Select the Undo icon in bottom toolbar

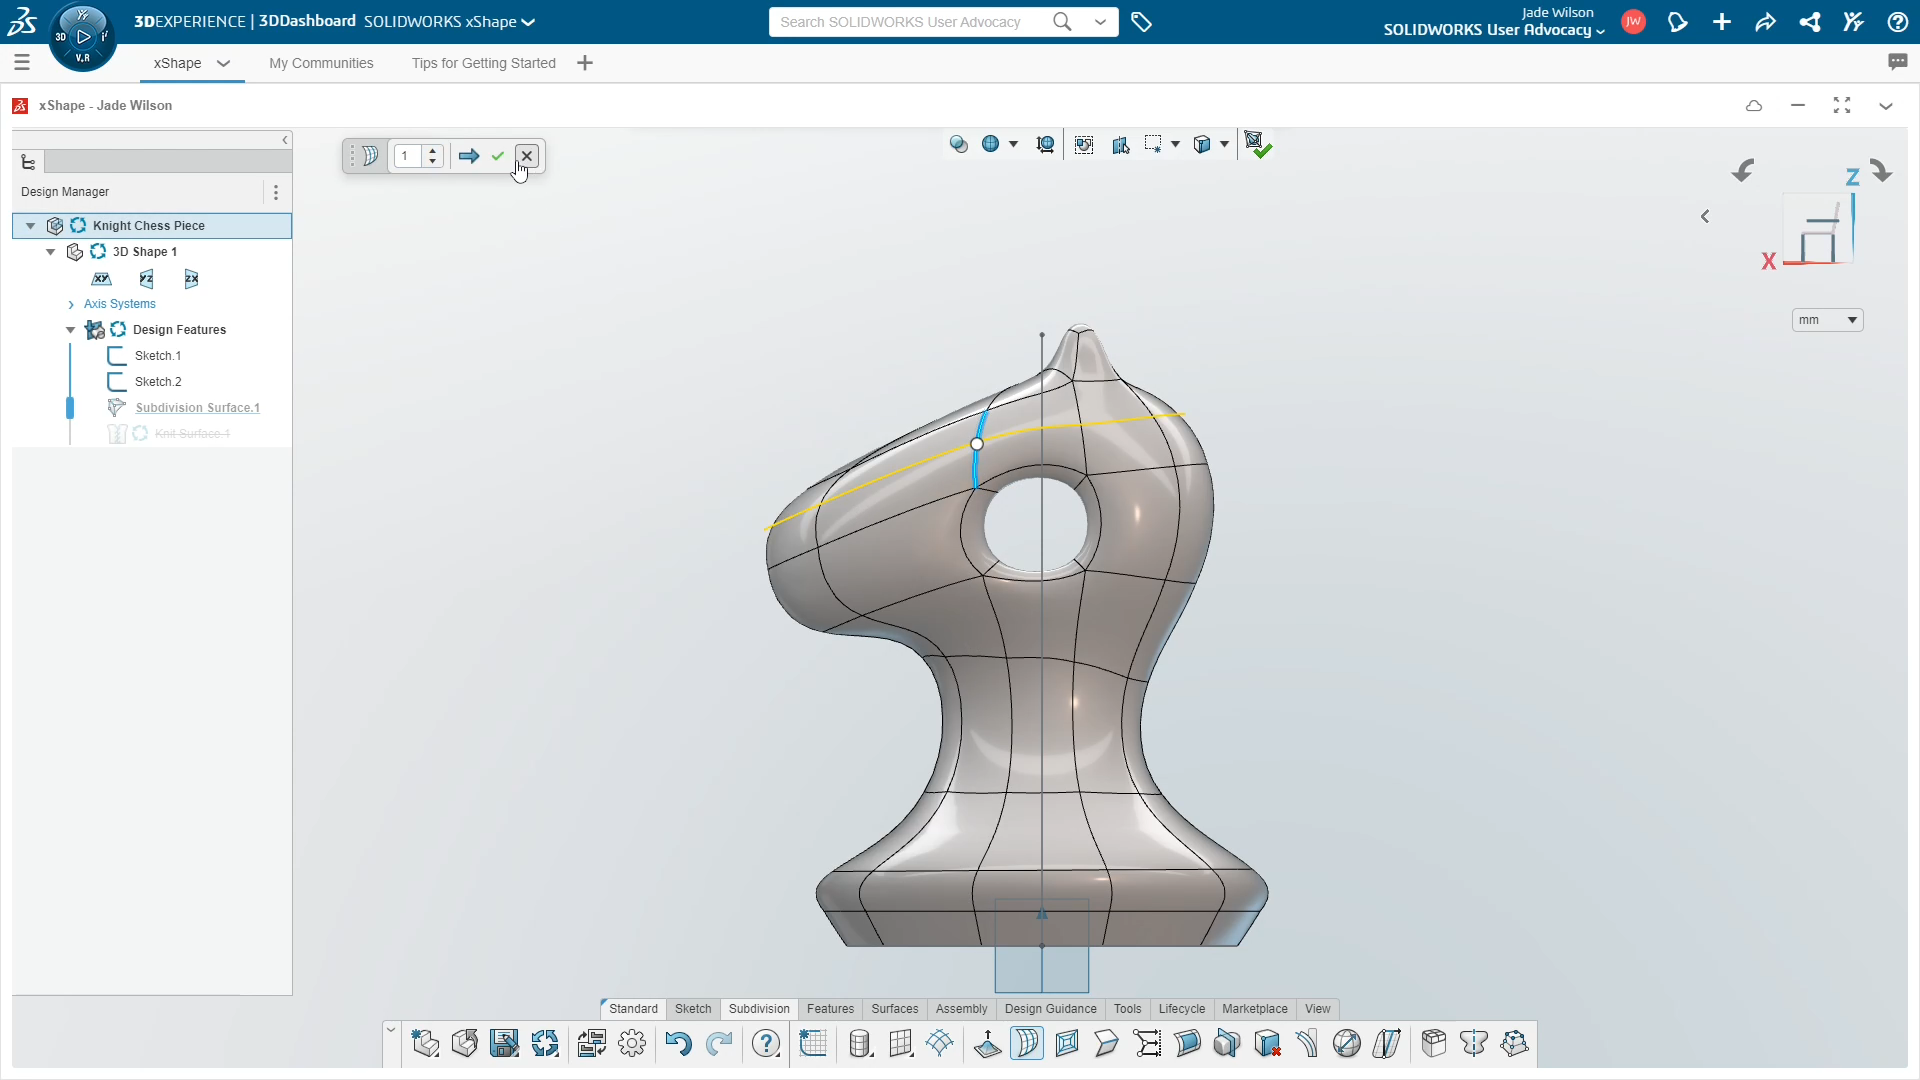pos(676,1043)
